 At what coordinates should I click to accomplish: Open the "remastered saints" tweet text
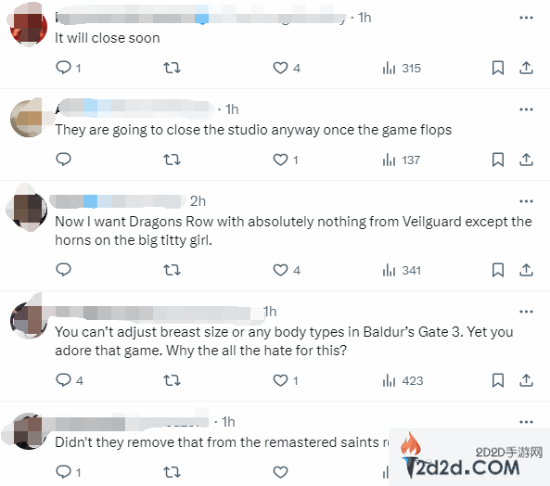[x=222, y=442]
